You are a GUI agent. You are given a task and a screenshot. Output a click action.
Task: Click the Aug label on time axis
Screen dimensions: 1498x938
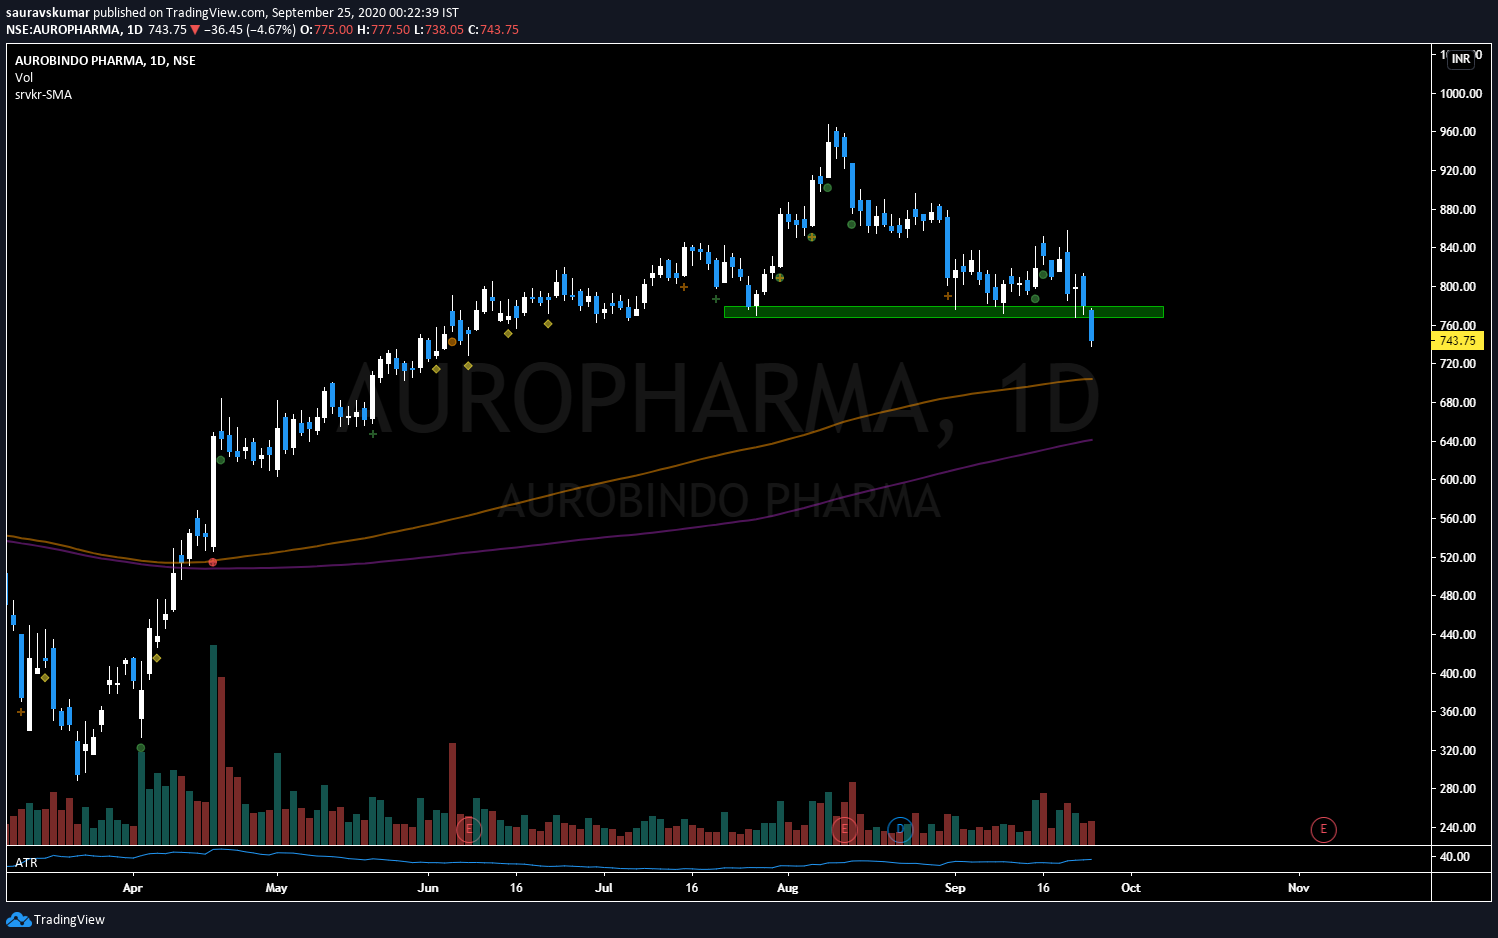[x=787, y=888]
